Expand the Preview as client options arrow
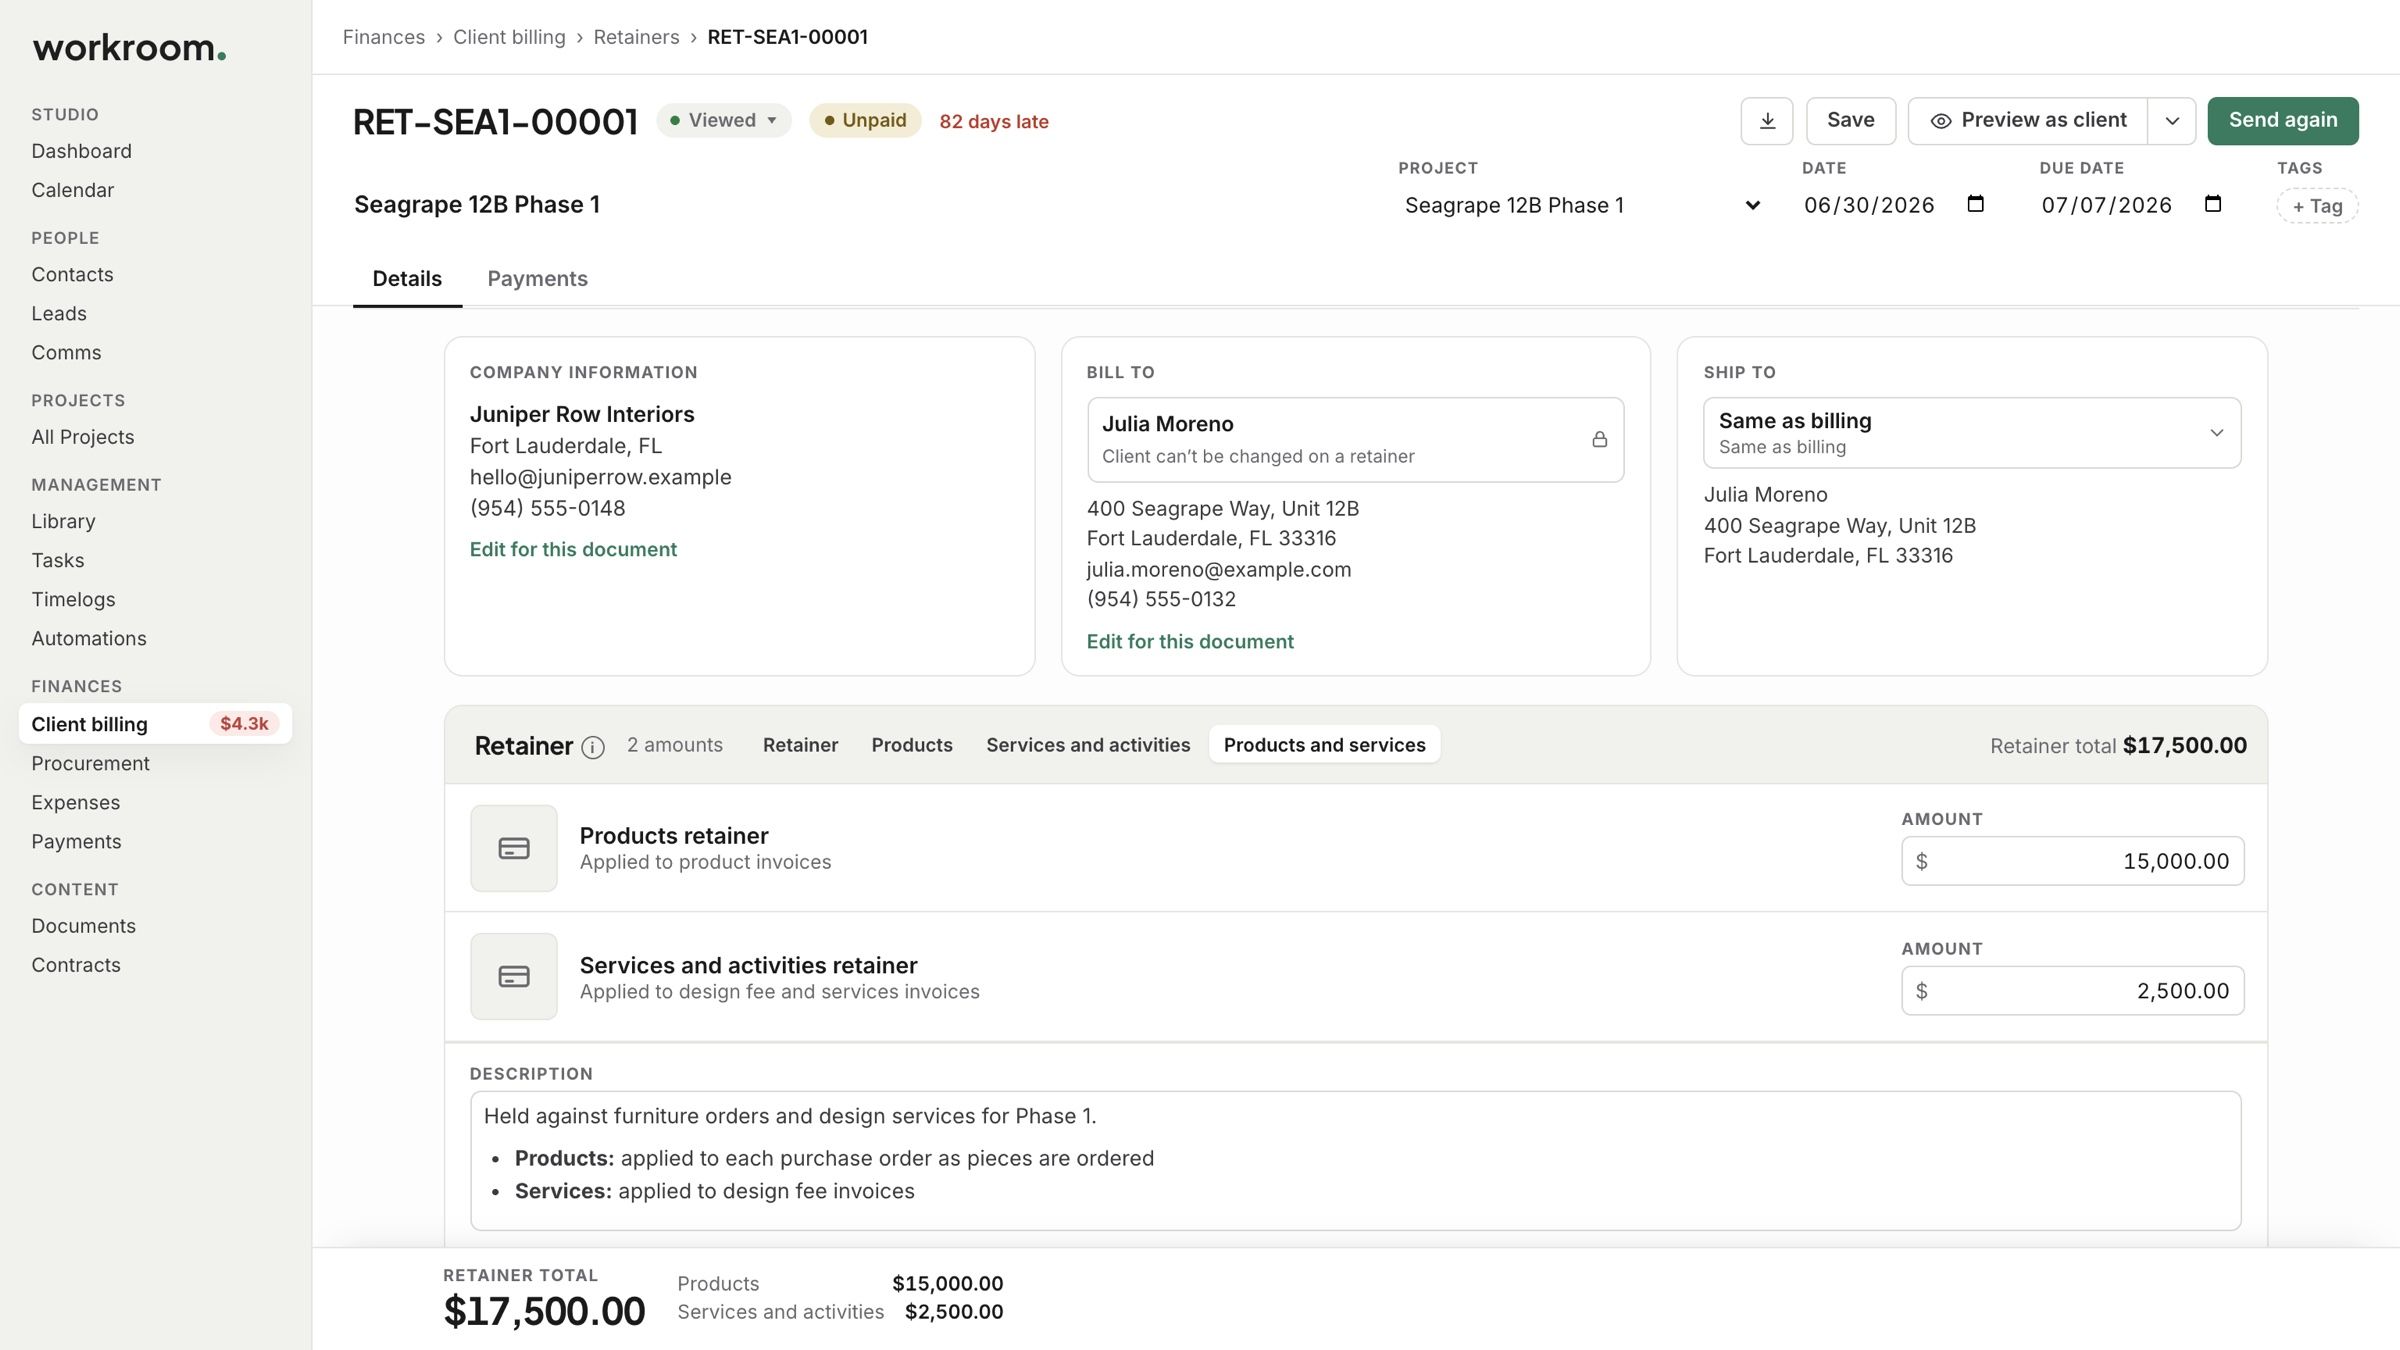Viewport: 2400px width, 1350px height. coord(2172,121)
